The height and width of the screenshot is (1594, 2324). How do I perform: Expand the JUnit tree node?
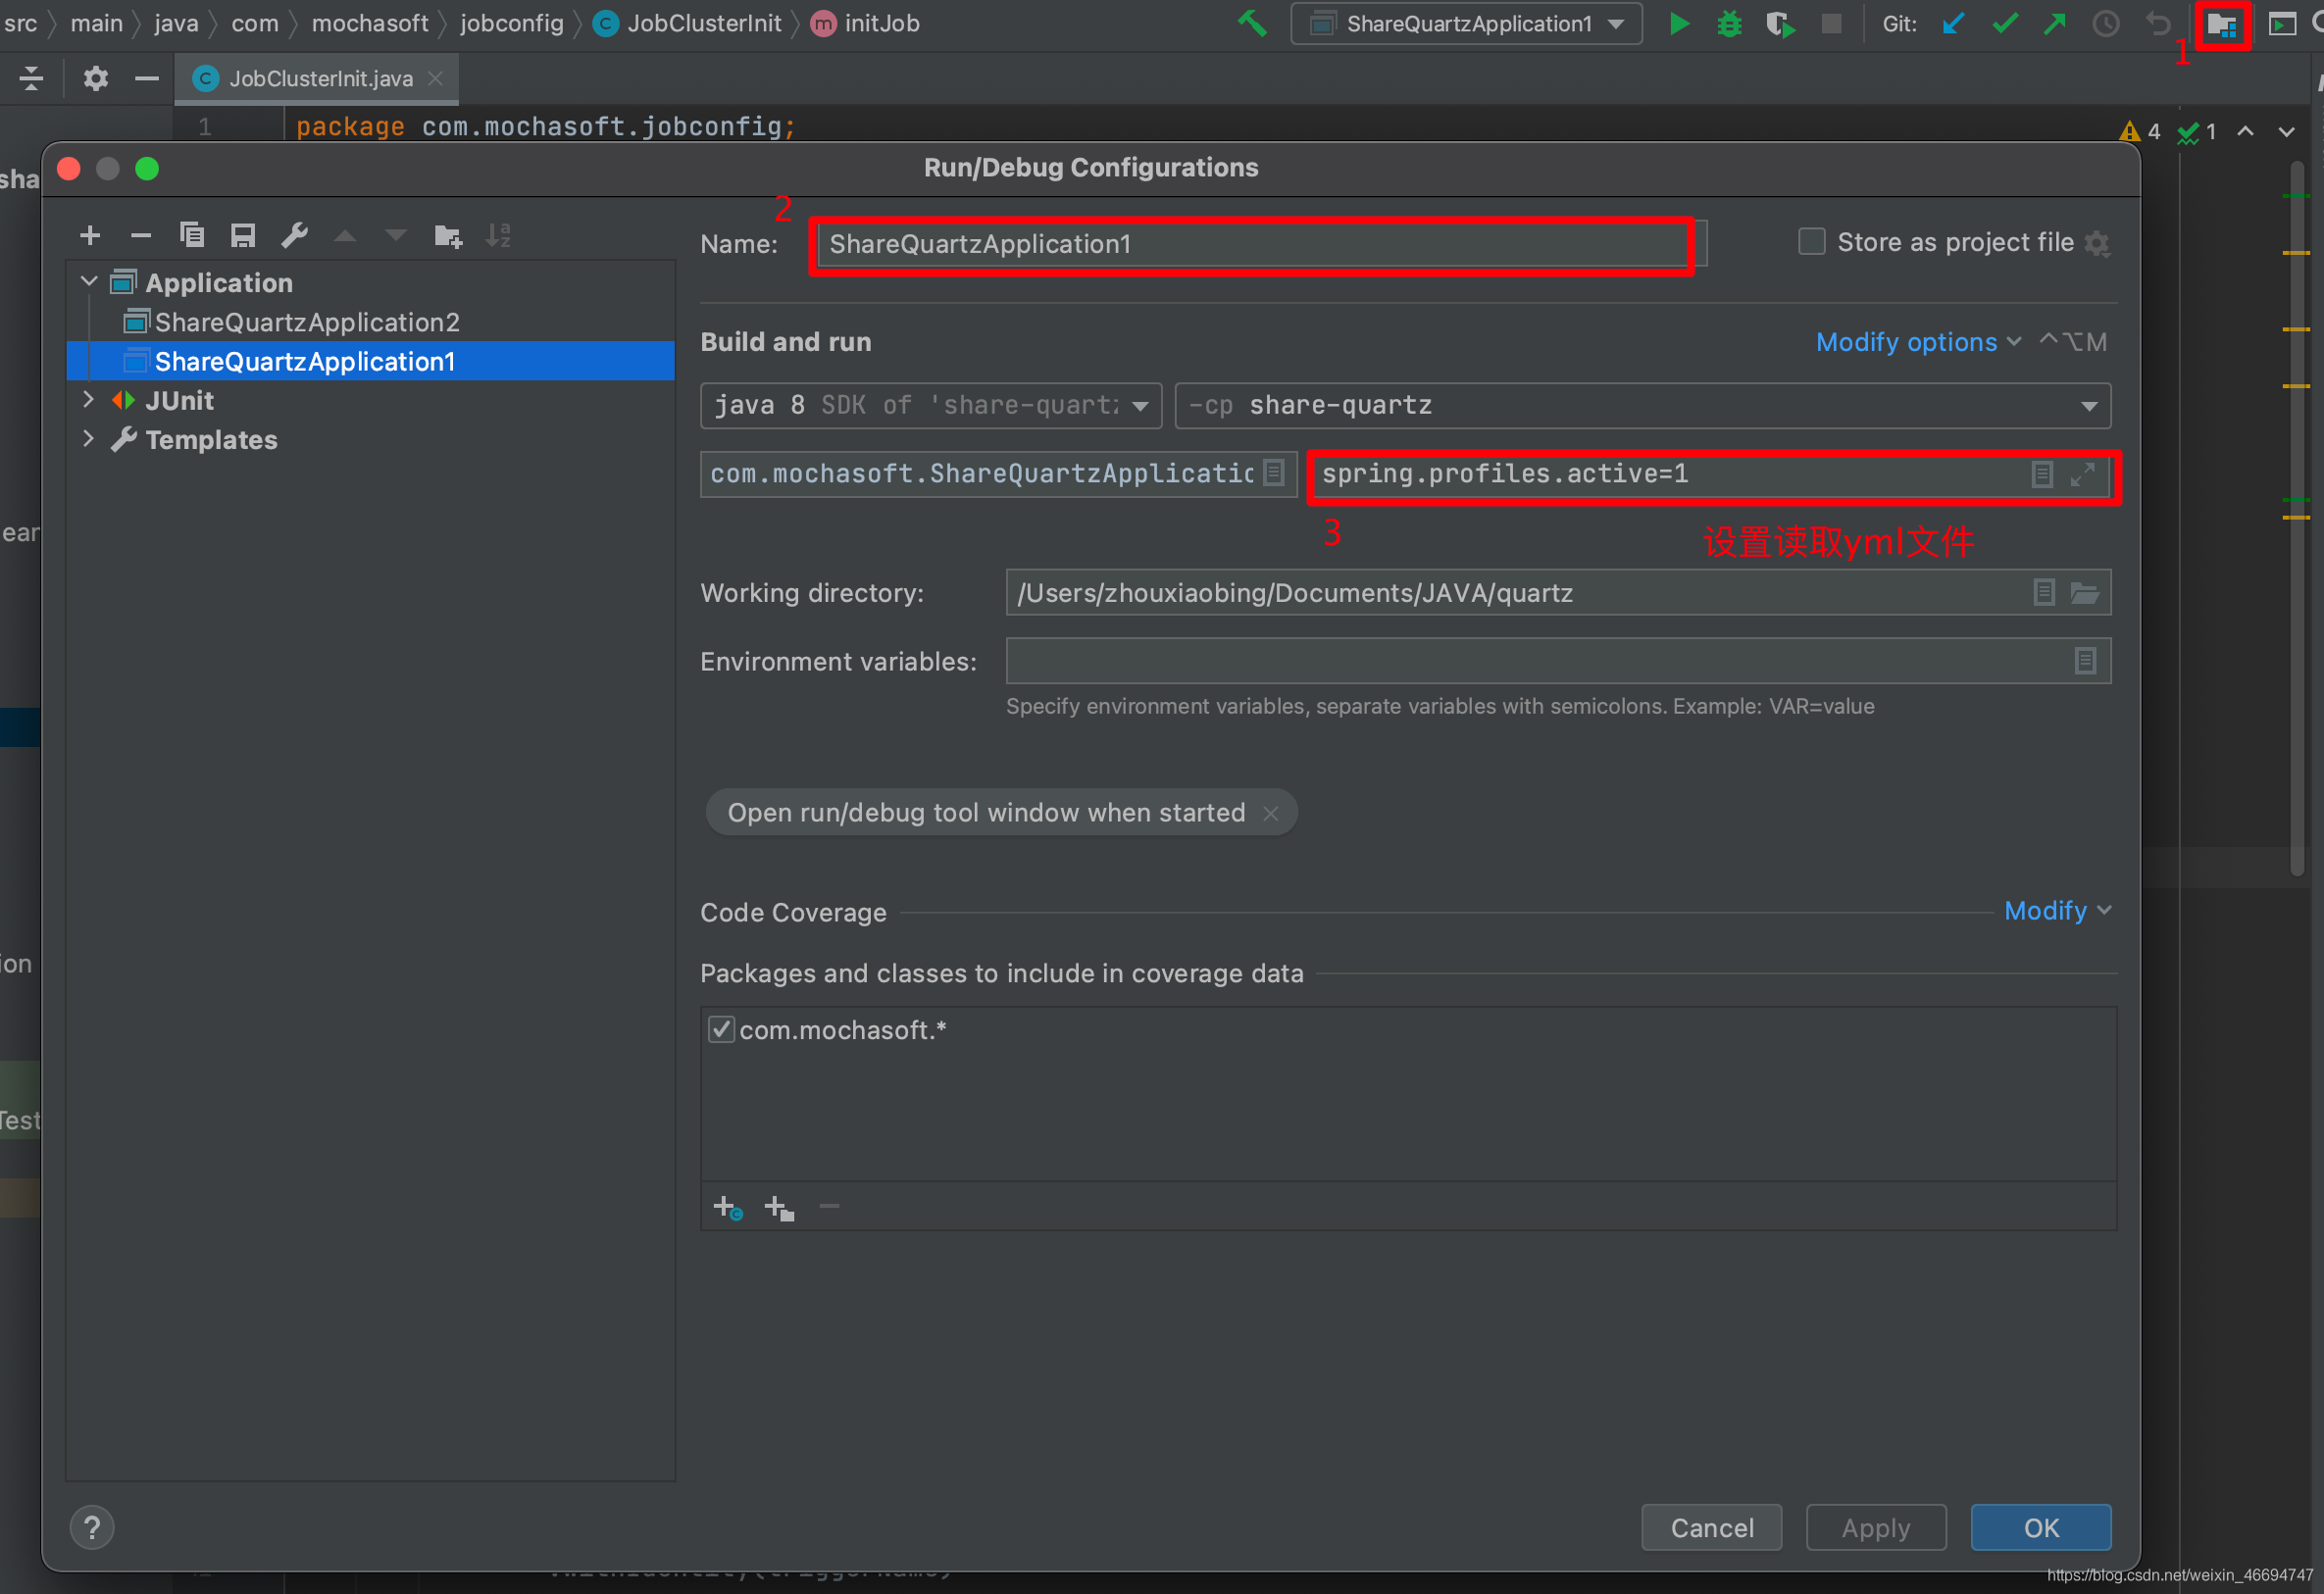click(89, 400)
